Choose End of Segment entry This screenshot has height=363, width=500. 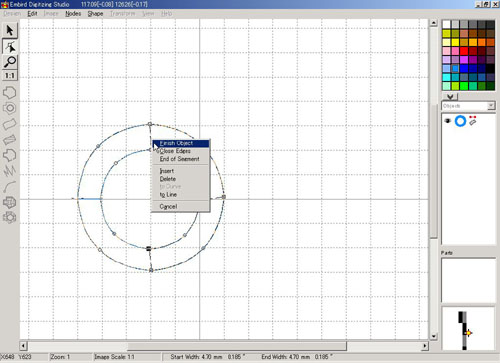click(181, 159)
